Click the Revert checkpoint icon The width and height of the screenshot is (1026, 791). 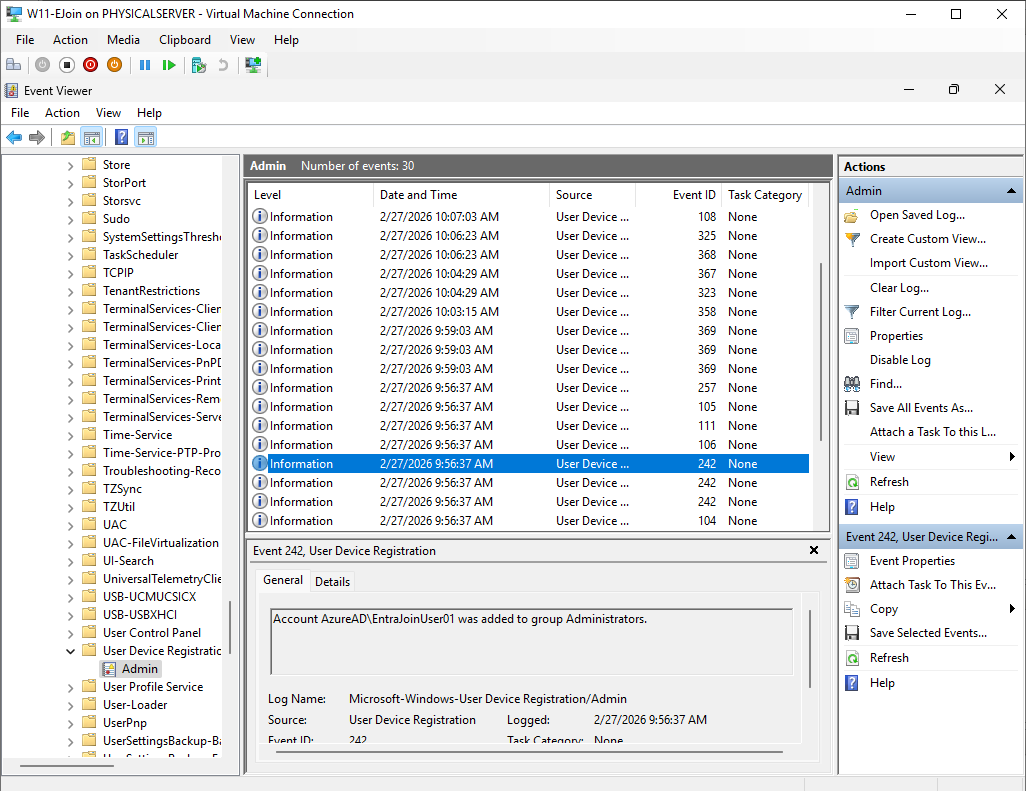[x=223, y=65]
